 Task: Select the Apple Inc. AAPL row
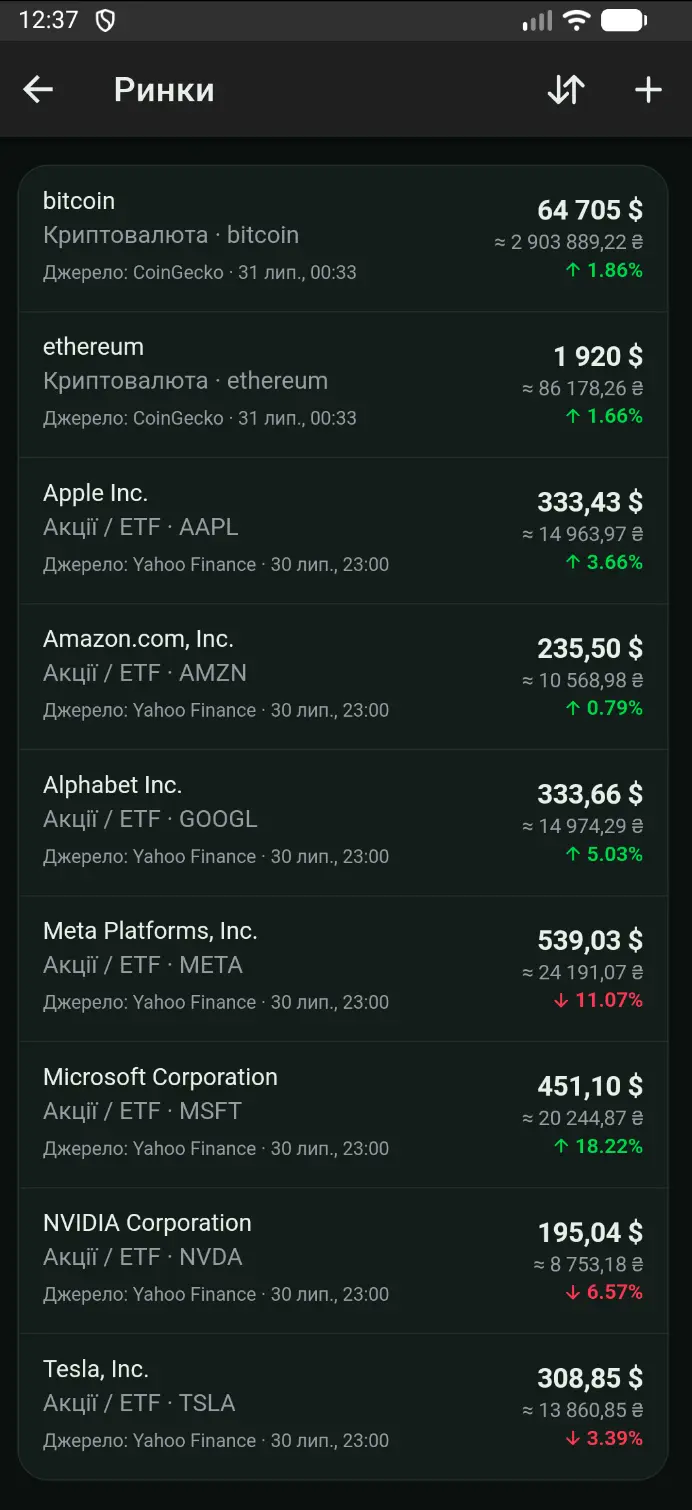343,531
